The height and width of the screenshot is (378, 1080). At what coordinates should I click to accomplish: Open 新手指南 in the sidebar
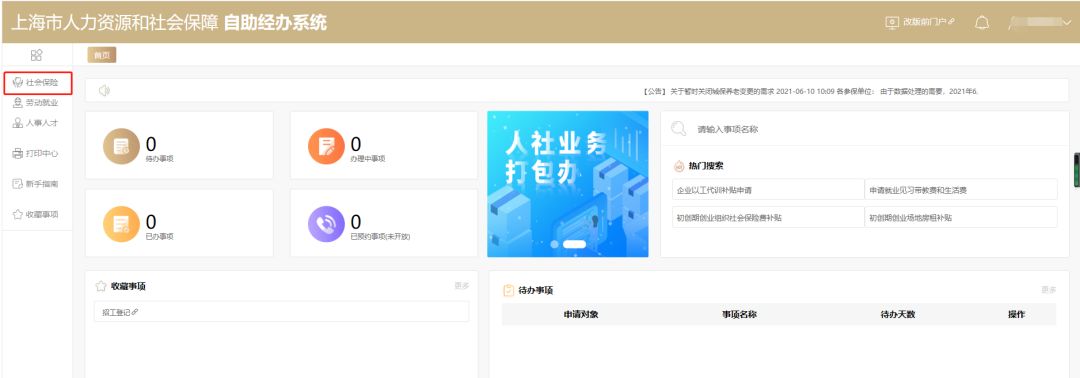[x=36, y=184]
